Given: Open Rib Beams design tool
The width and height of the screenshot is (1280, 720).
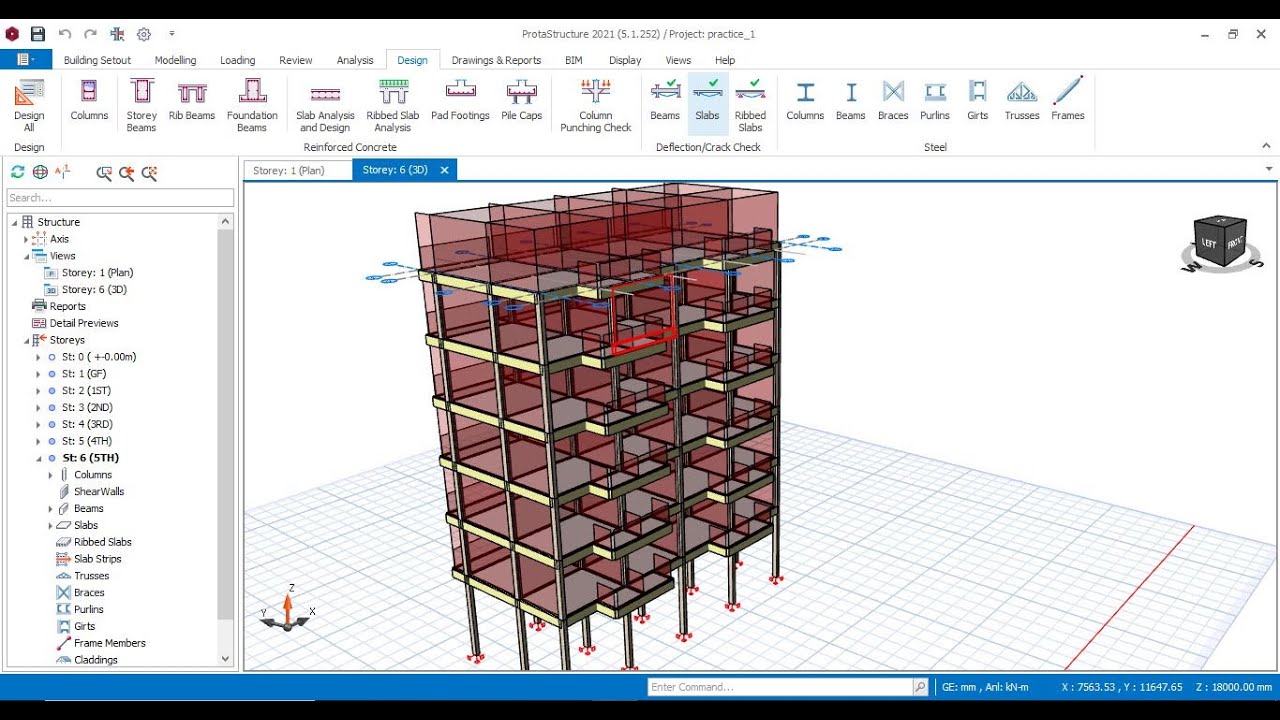Looking at the screenshot, I should coord(192,100).
